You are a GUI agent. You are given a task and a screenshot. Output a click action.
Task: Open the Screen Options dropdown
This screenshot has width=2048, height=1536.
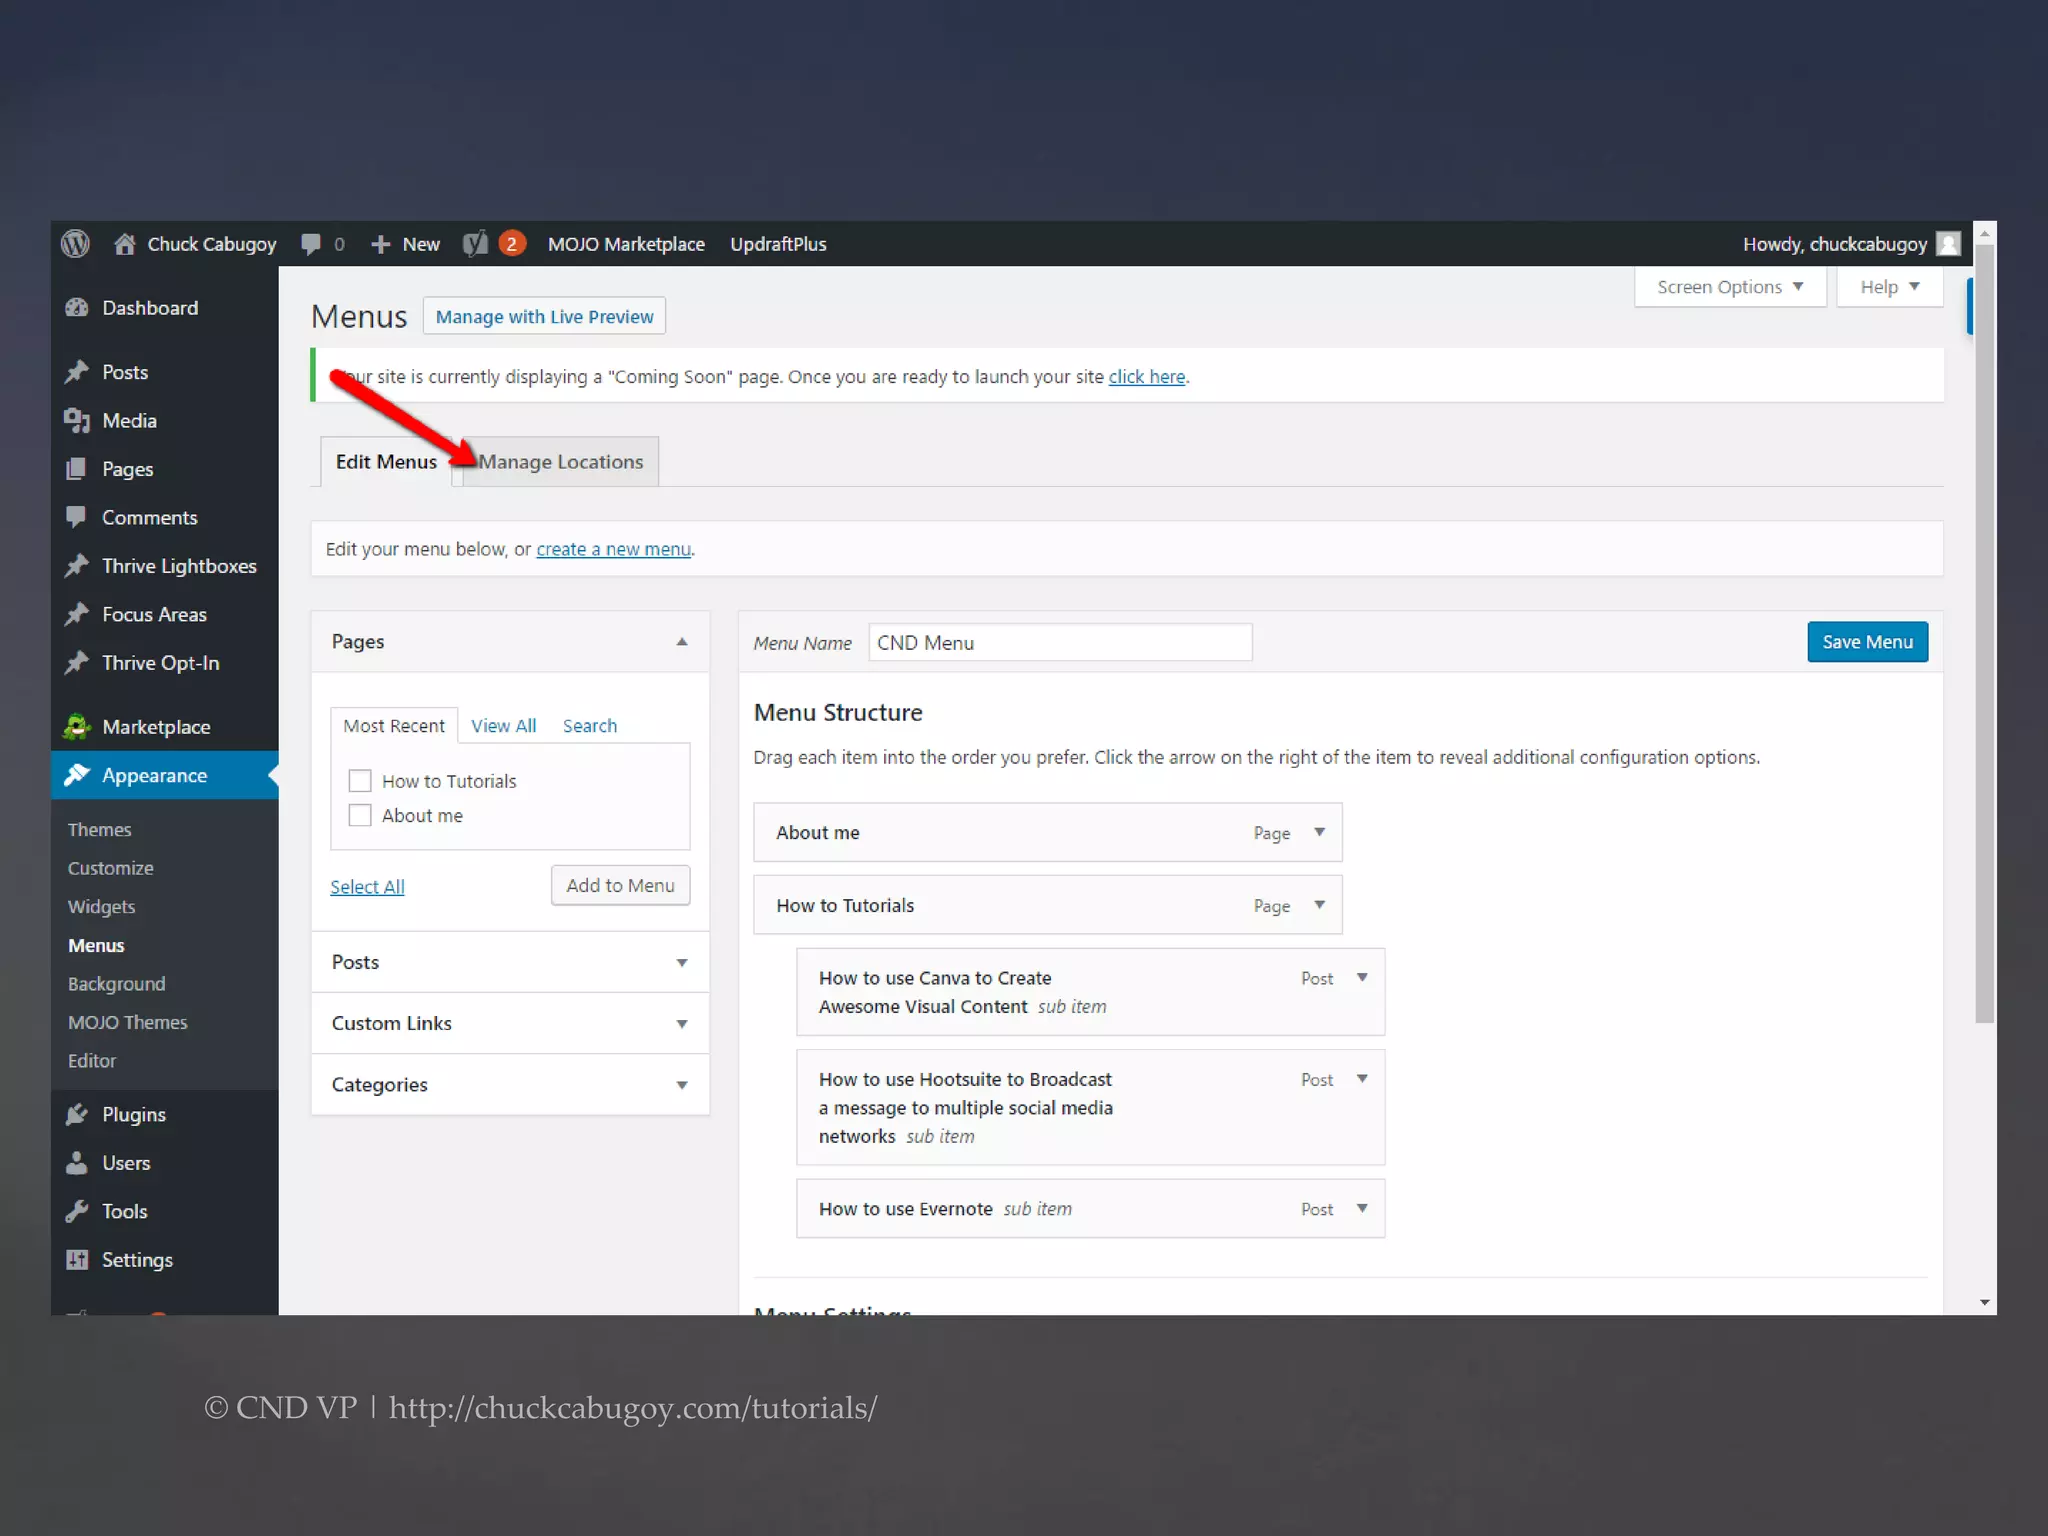pyautogui.click(x=1730, y=287)
